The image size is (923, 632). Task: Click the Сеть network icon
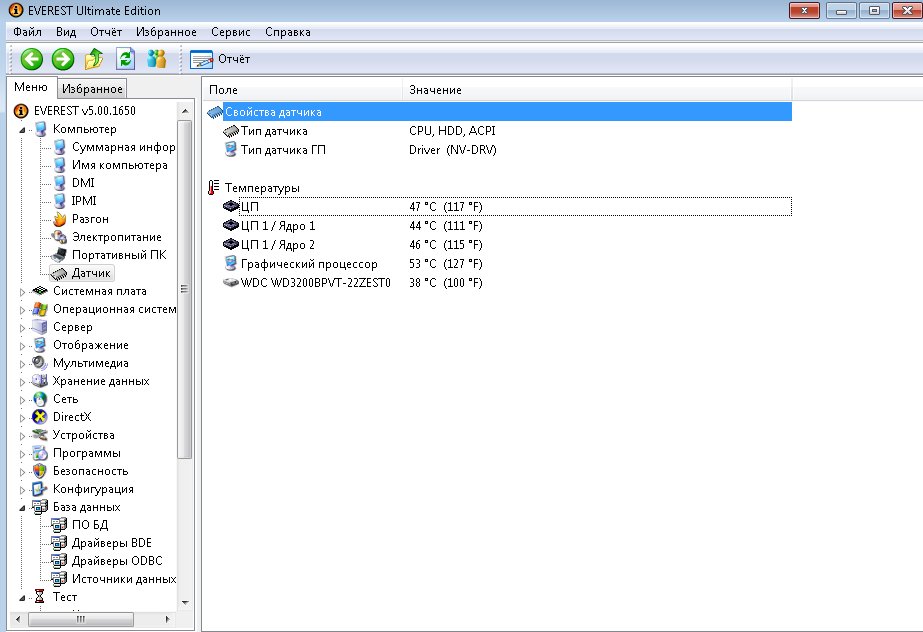[40, 399]
